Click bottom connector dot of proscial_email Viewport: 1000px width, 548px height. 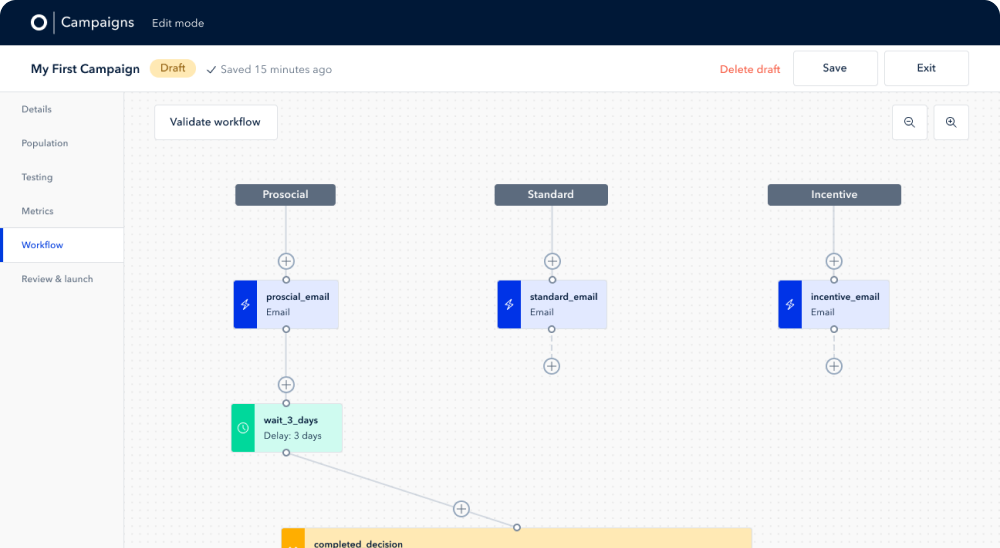[286, 329]
